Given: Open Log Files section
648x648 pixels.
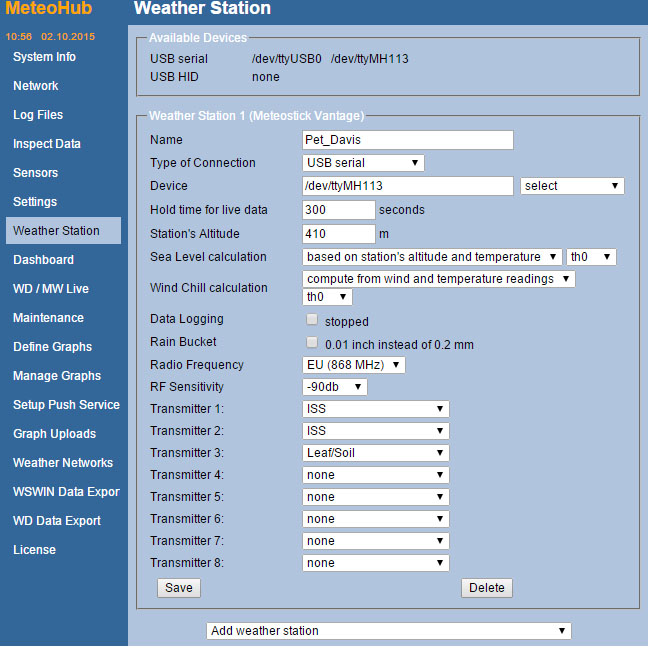Looking at the screenshot, I should [x=38, y=114].
